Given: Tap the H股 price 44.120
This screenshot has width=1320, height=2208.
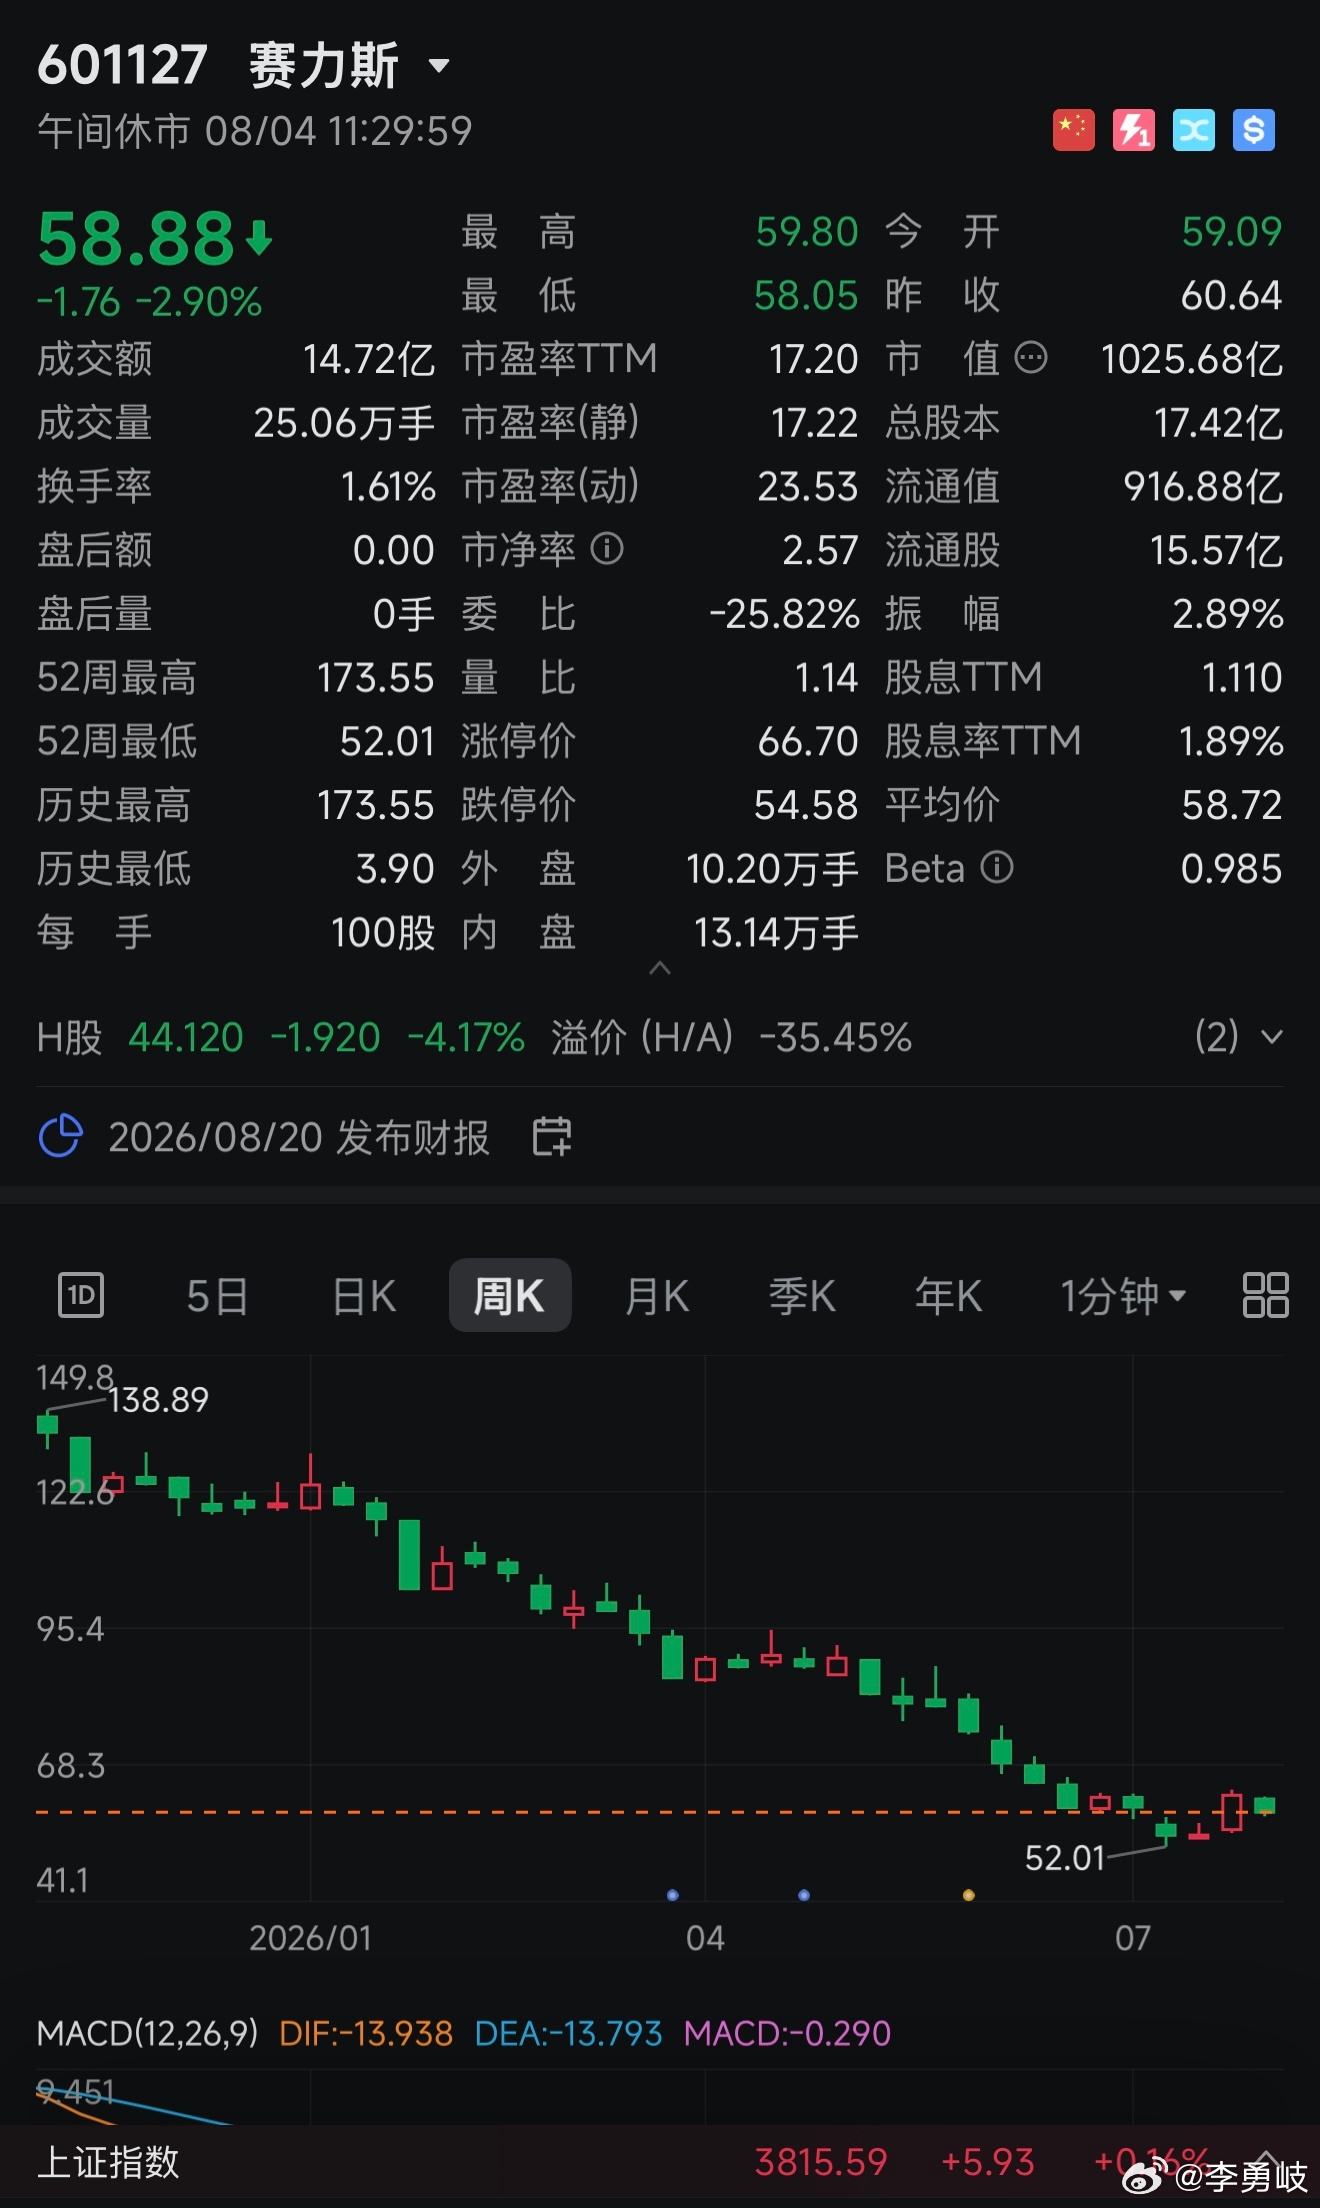Looking at the screenshot, I should tap(186, 1038).
